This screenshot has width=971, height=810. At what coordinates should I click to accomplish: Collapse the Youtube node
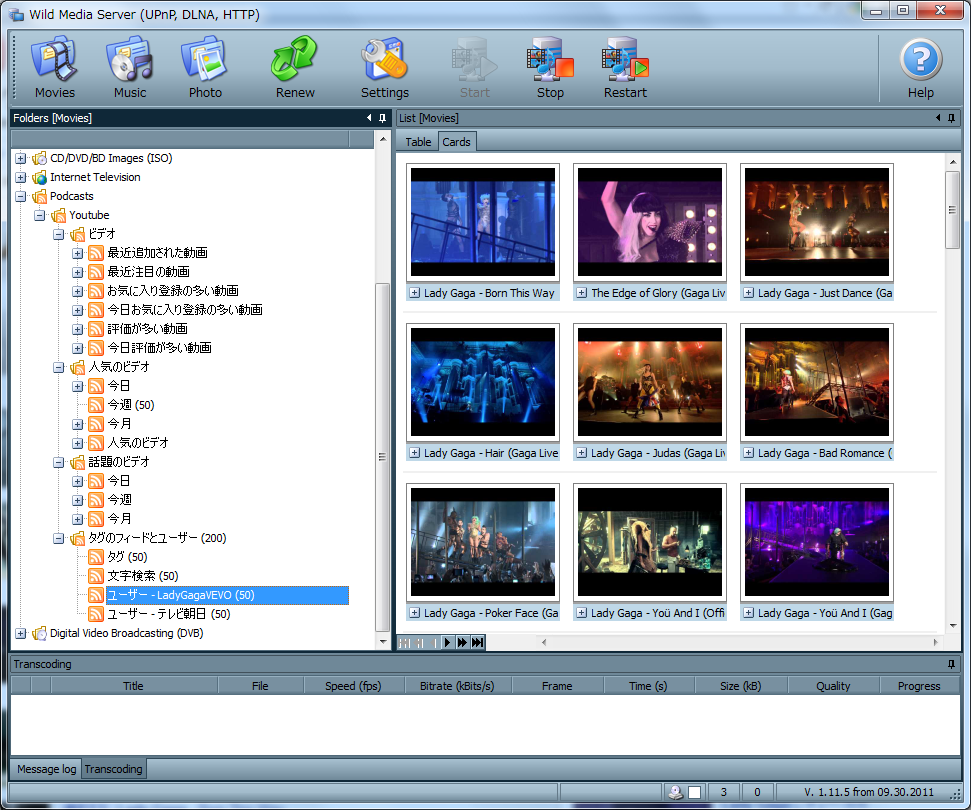[x=40, y=215]
